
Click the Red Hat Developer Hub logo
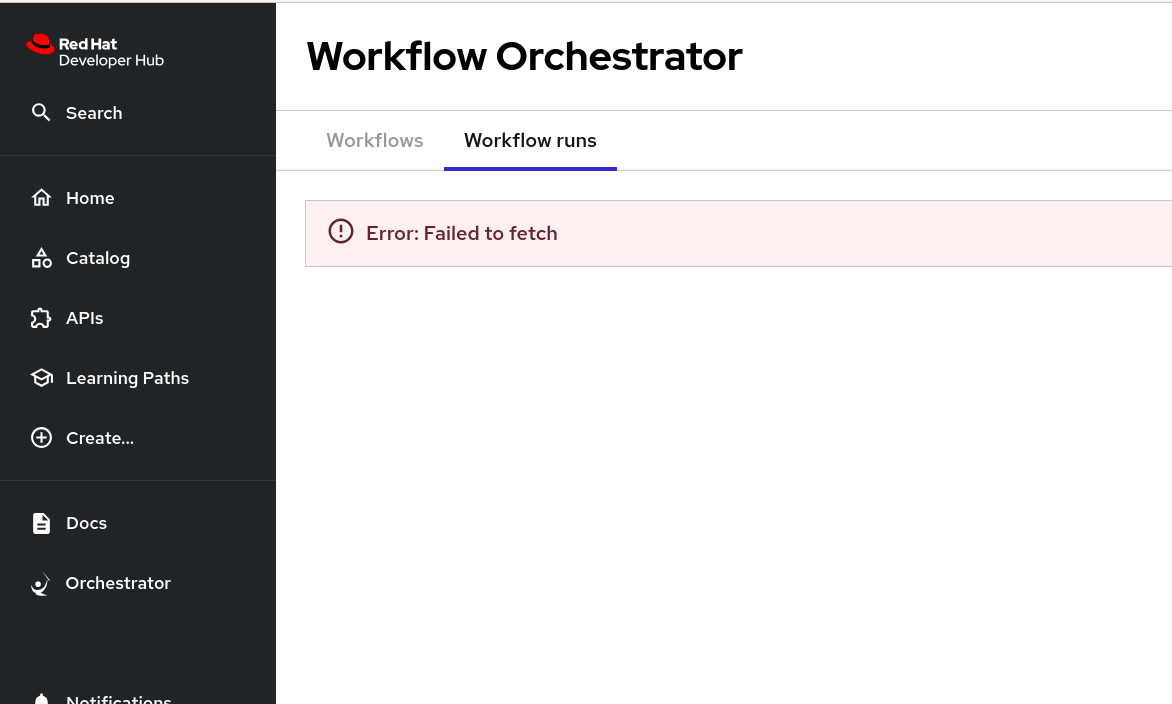click(95, 51)
